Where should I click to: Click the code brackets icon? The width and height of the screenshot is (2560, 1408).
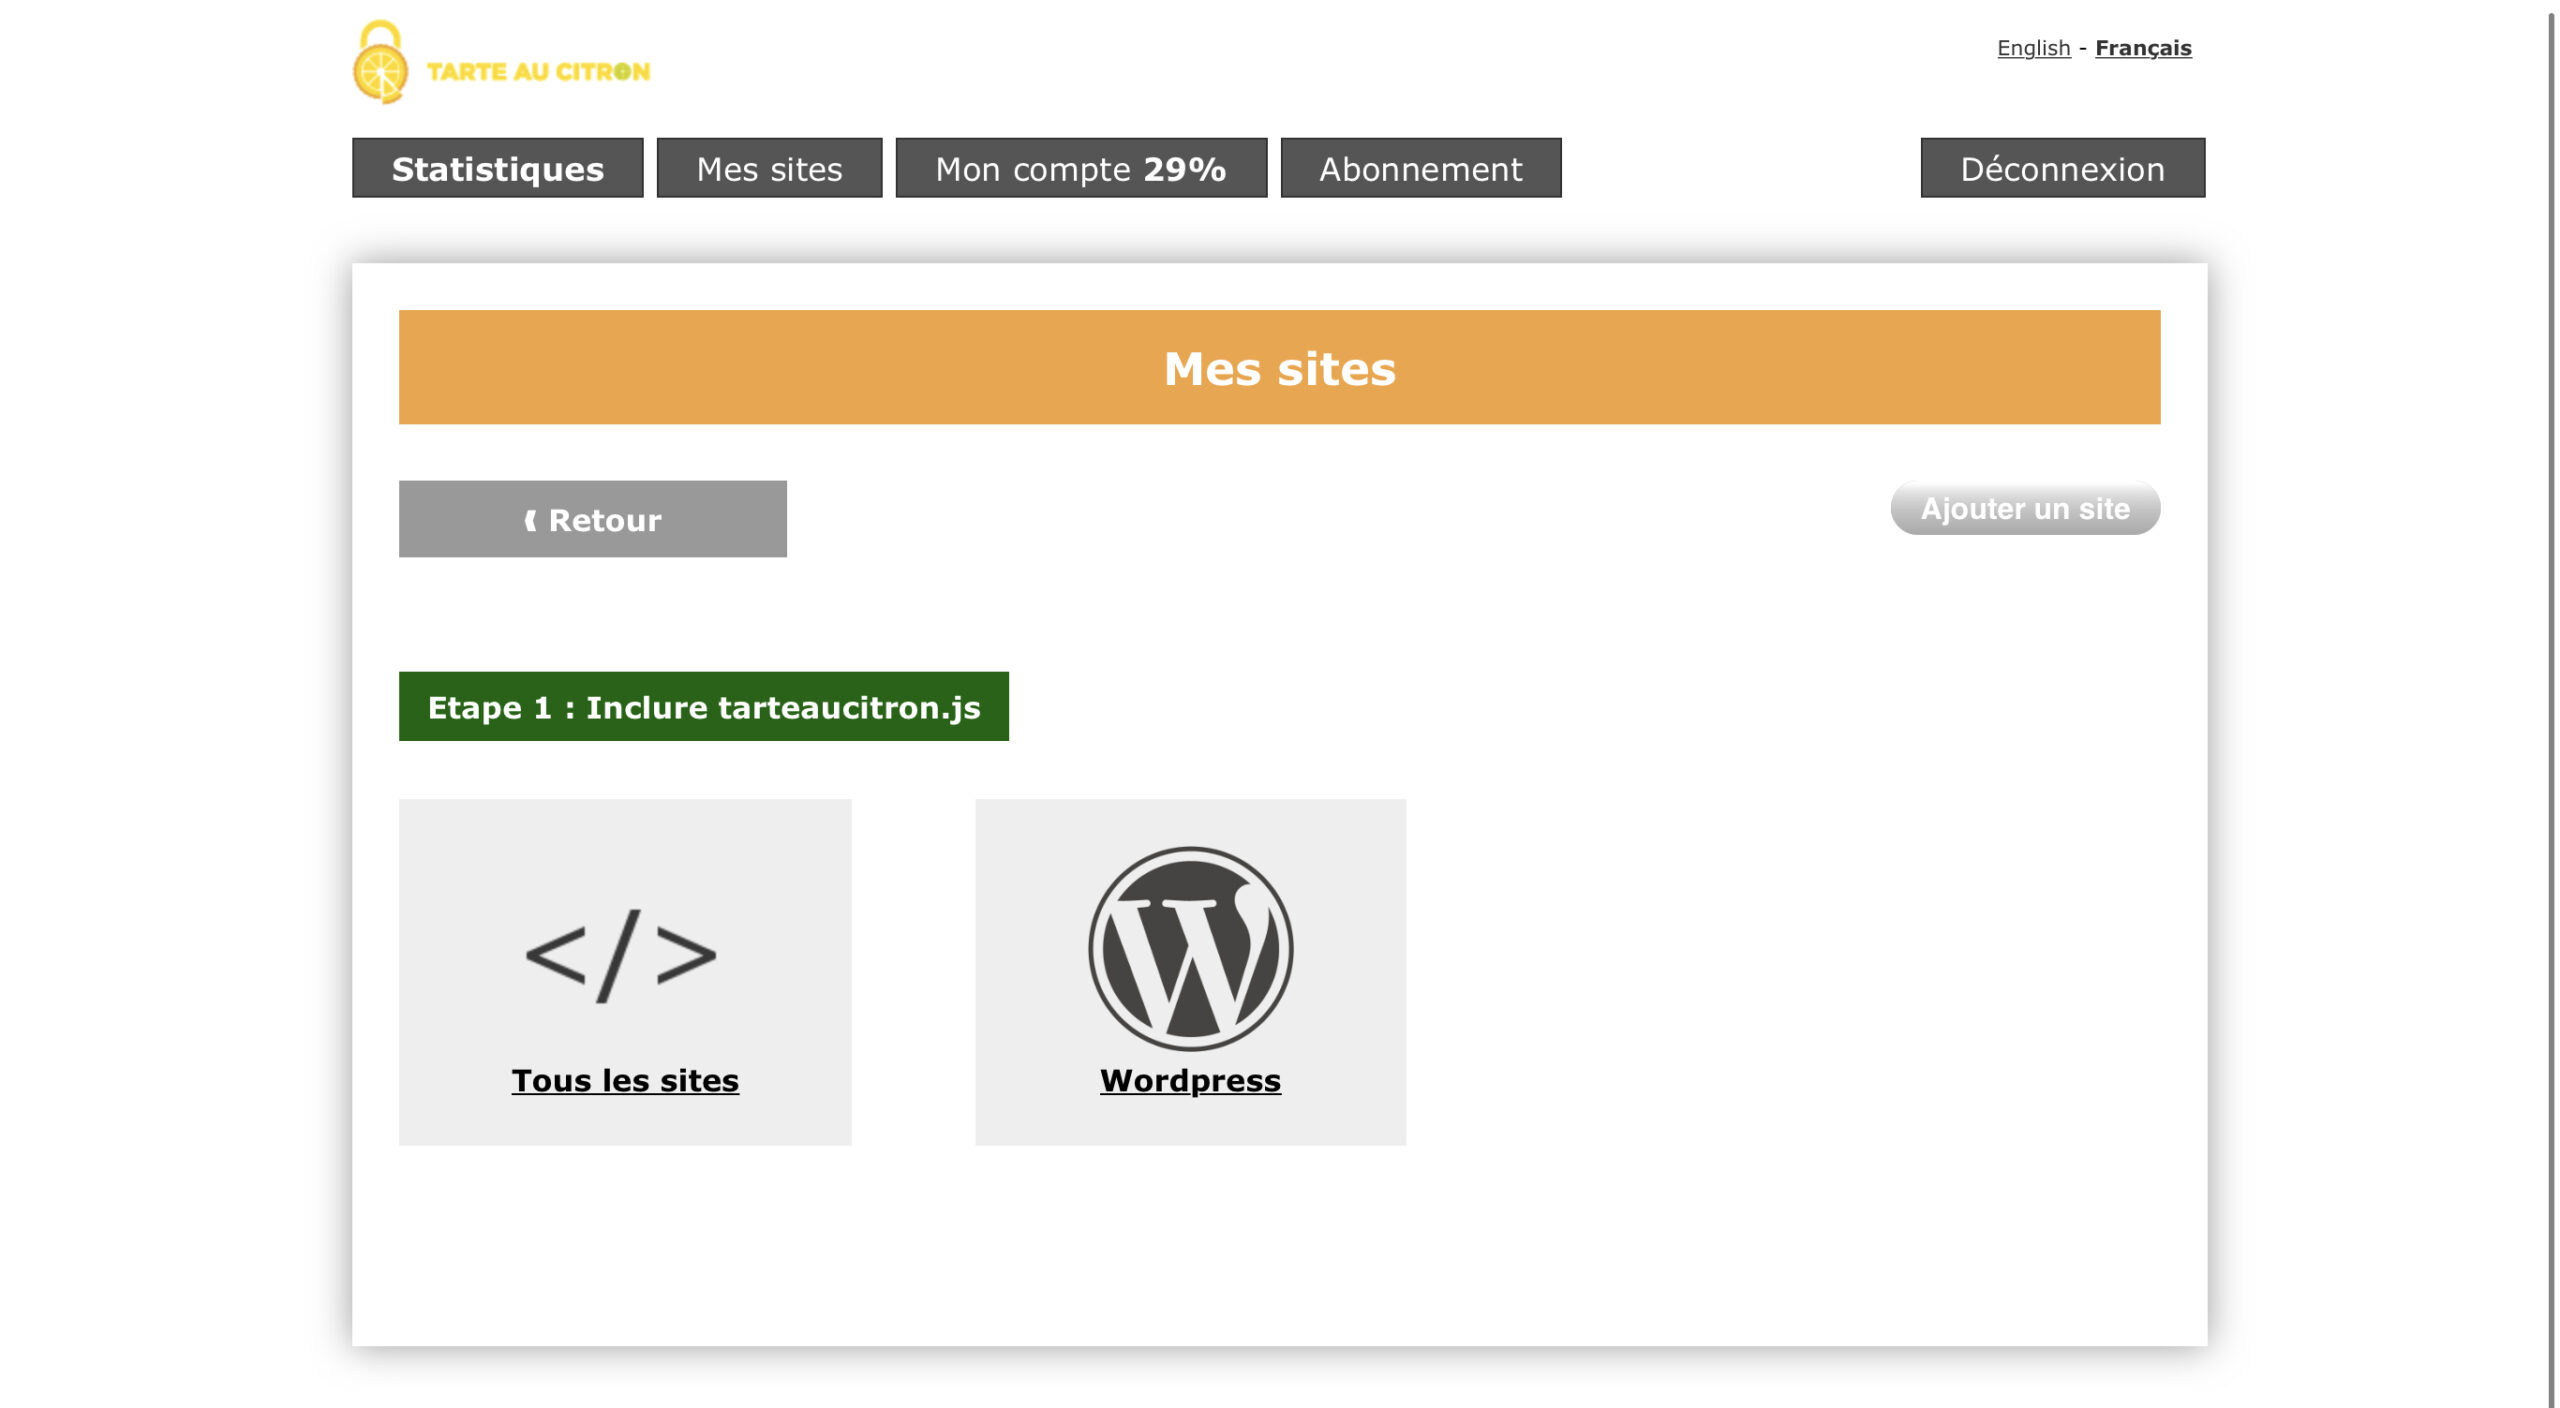622,956
